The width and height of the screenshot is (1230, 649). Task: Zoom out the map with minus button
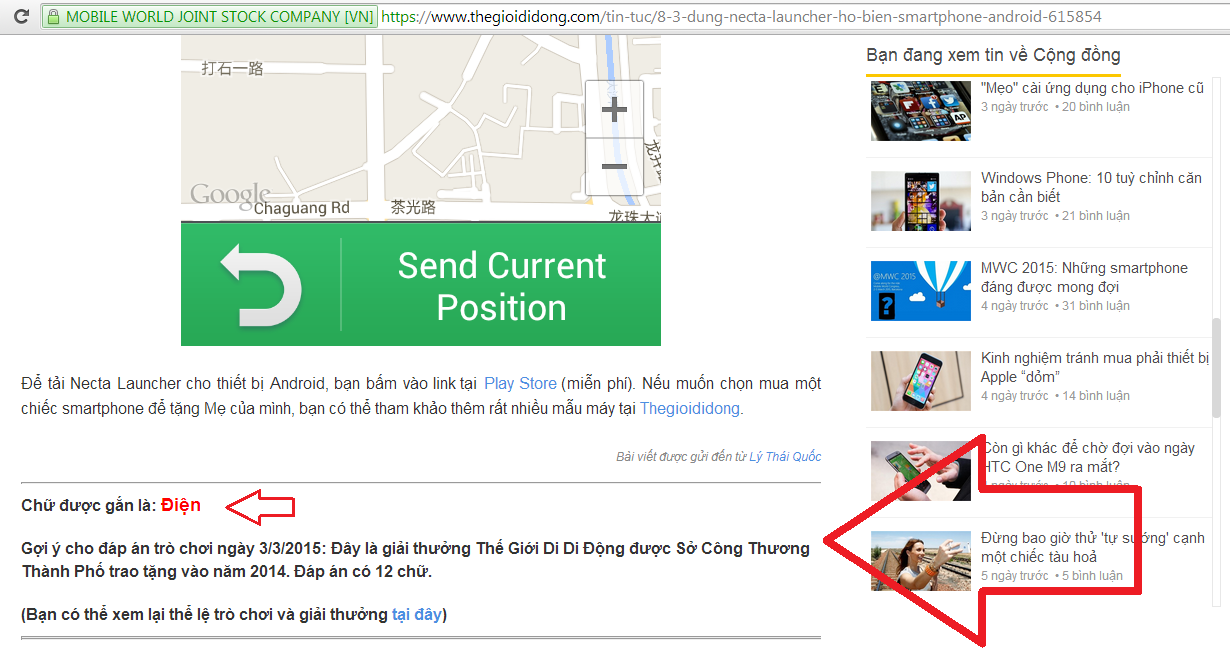[614, 167]
